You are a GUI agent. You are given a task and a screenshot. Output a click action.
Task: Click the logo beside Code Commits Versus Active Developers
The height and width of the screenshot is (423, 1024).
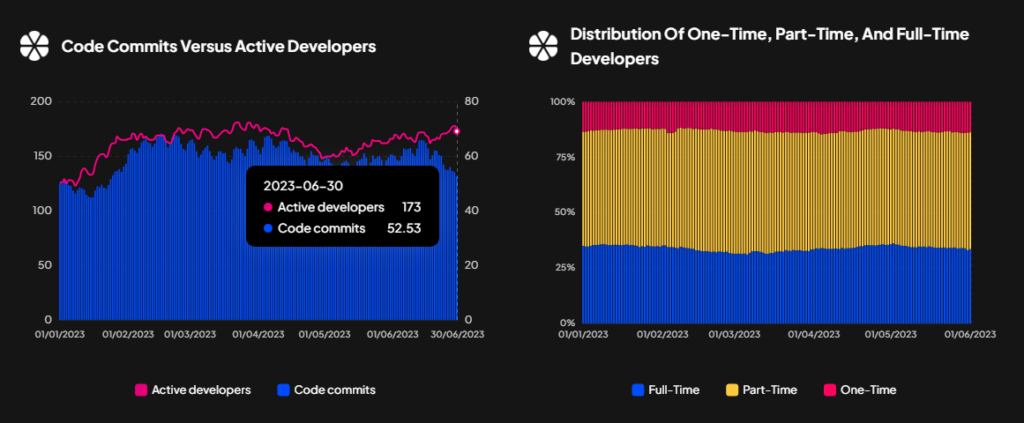click(x=35, y=46)
